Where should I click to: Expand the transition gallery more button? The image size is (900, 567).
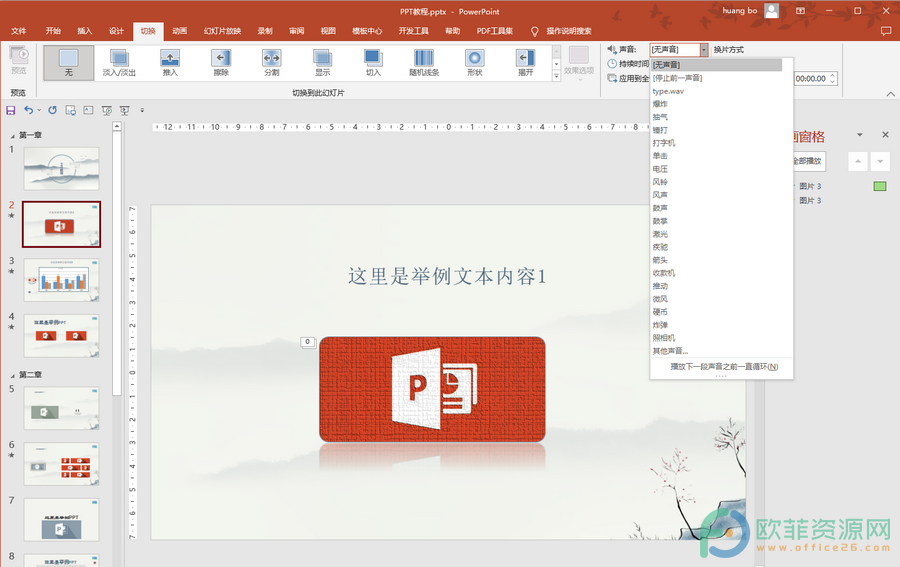(x=556, y=76)
